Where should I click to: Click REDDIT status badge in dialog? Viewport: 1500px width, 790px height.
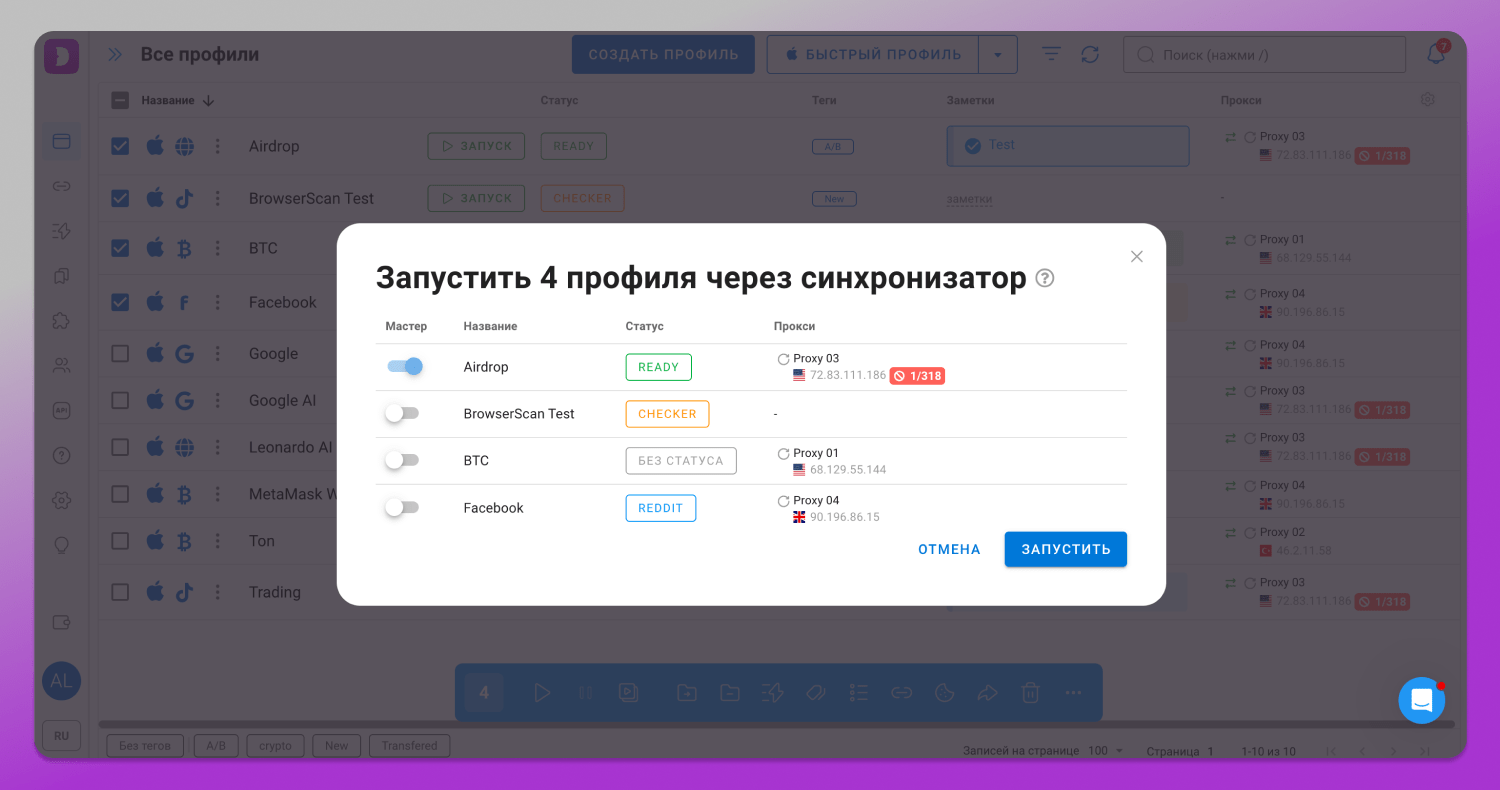(x=660, y=508)
